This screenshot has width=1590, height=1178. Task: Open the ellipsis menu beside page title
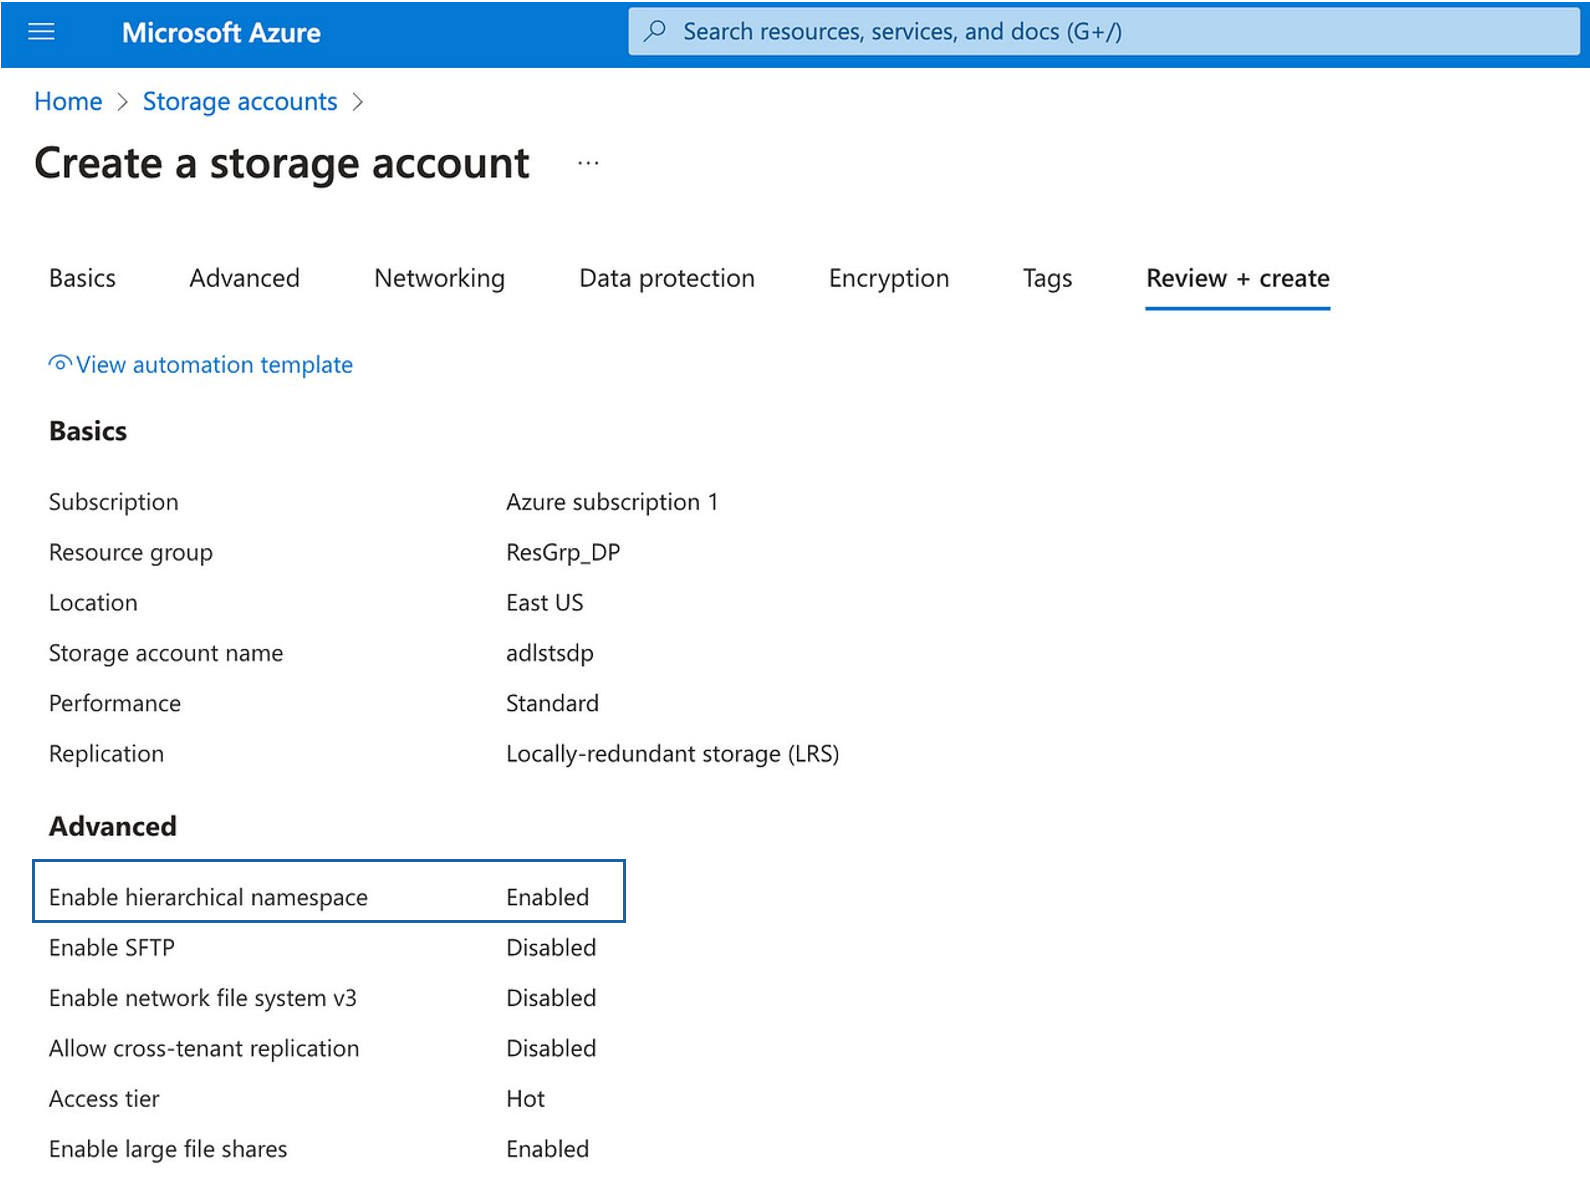588,163
